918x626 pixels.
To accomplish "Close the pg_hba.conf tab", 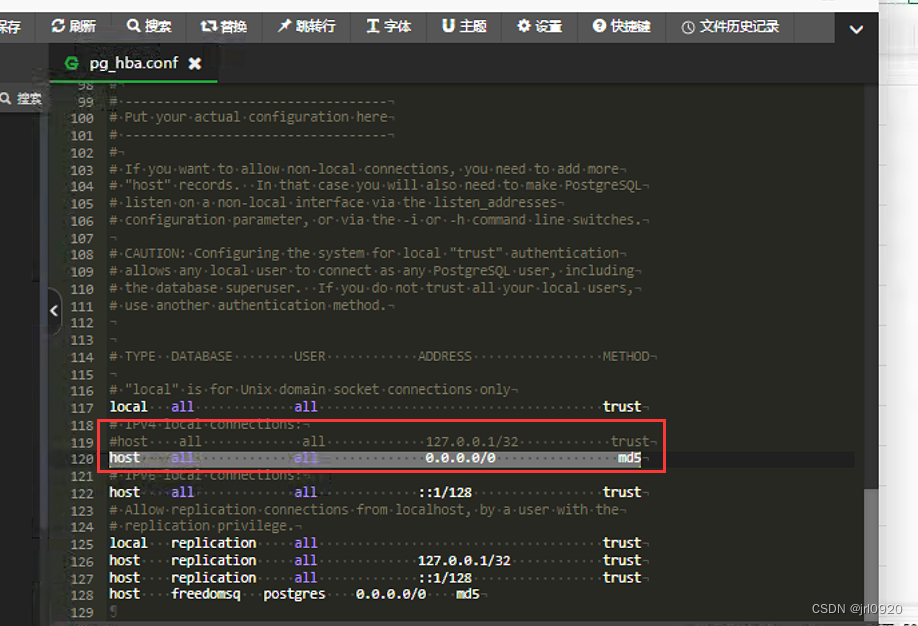I will (x=195, y=61).
